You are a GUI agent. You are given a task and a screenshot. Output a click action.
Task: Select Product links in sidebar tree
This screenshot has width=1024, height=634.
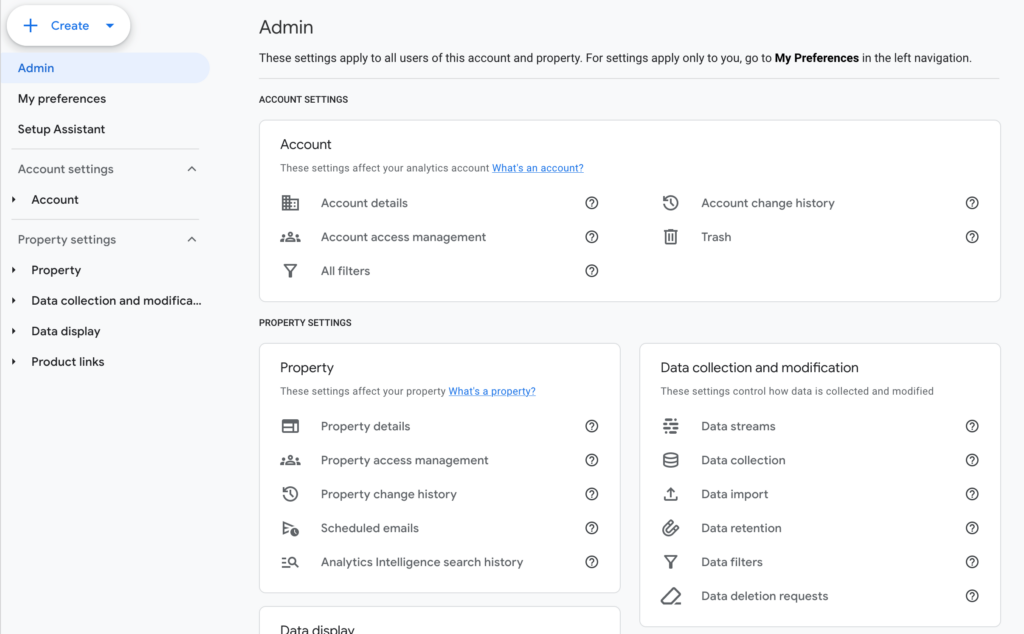coord(68,362)
